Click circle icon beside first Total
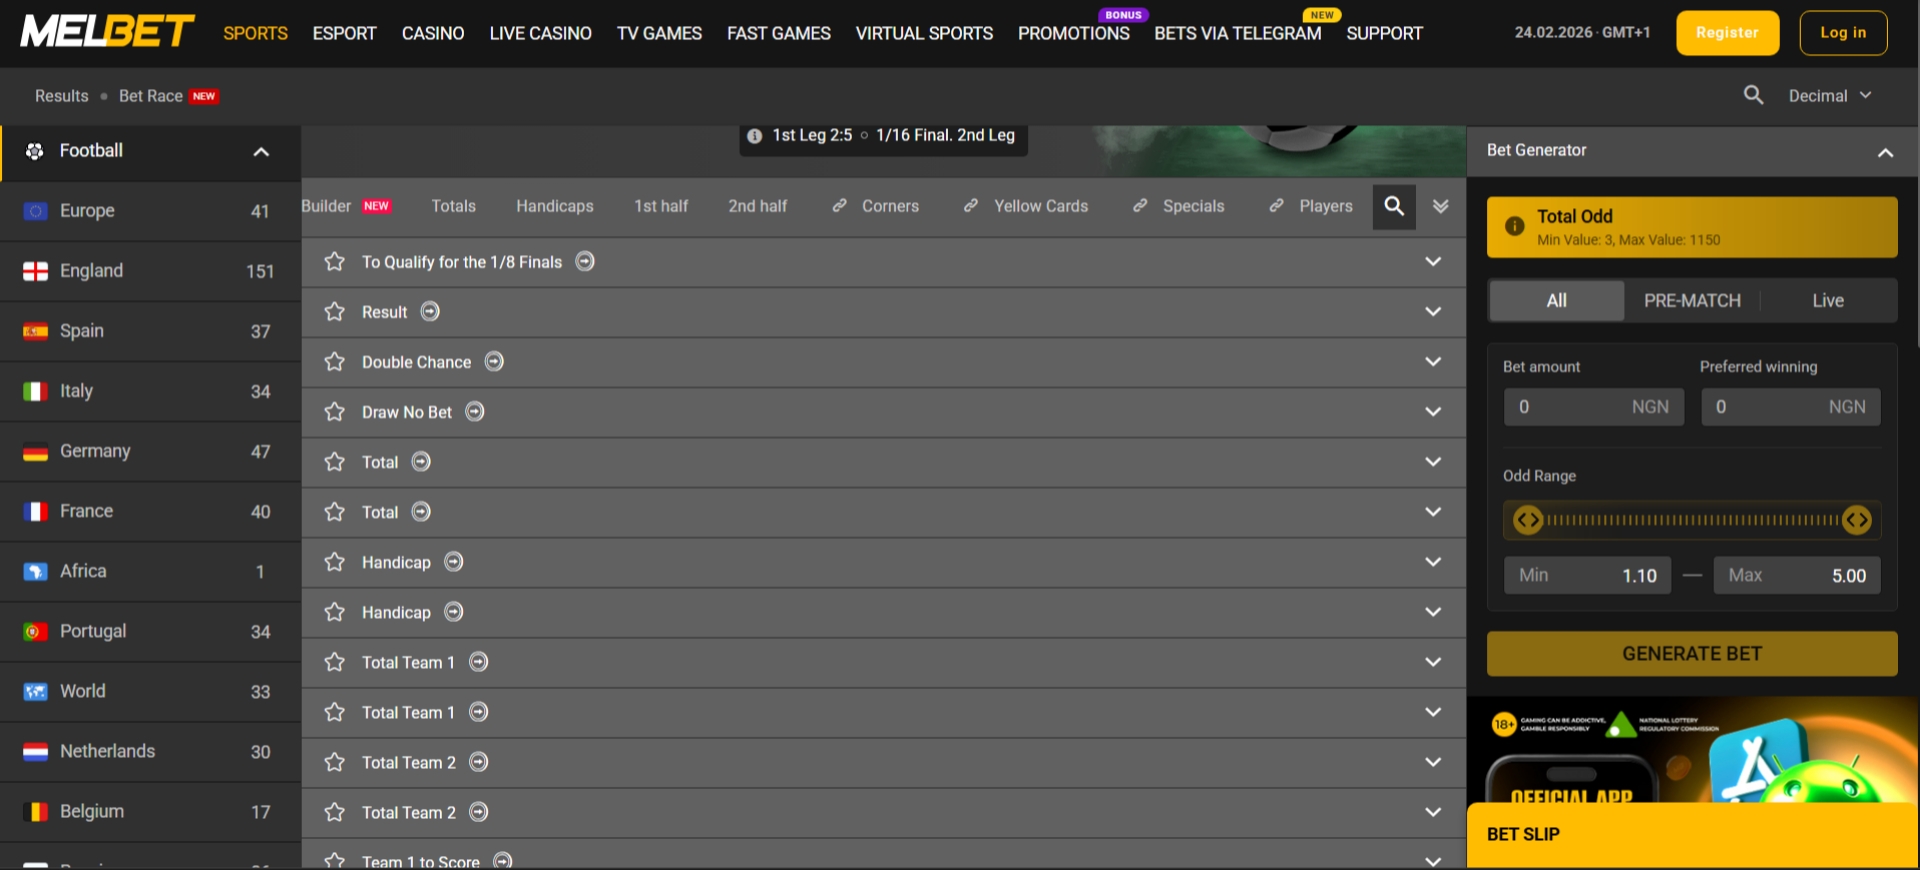Viewport: 1920px width, 870px height. click(x=421, y=461)
